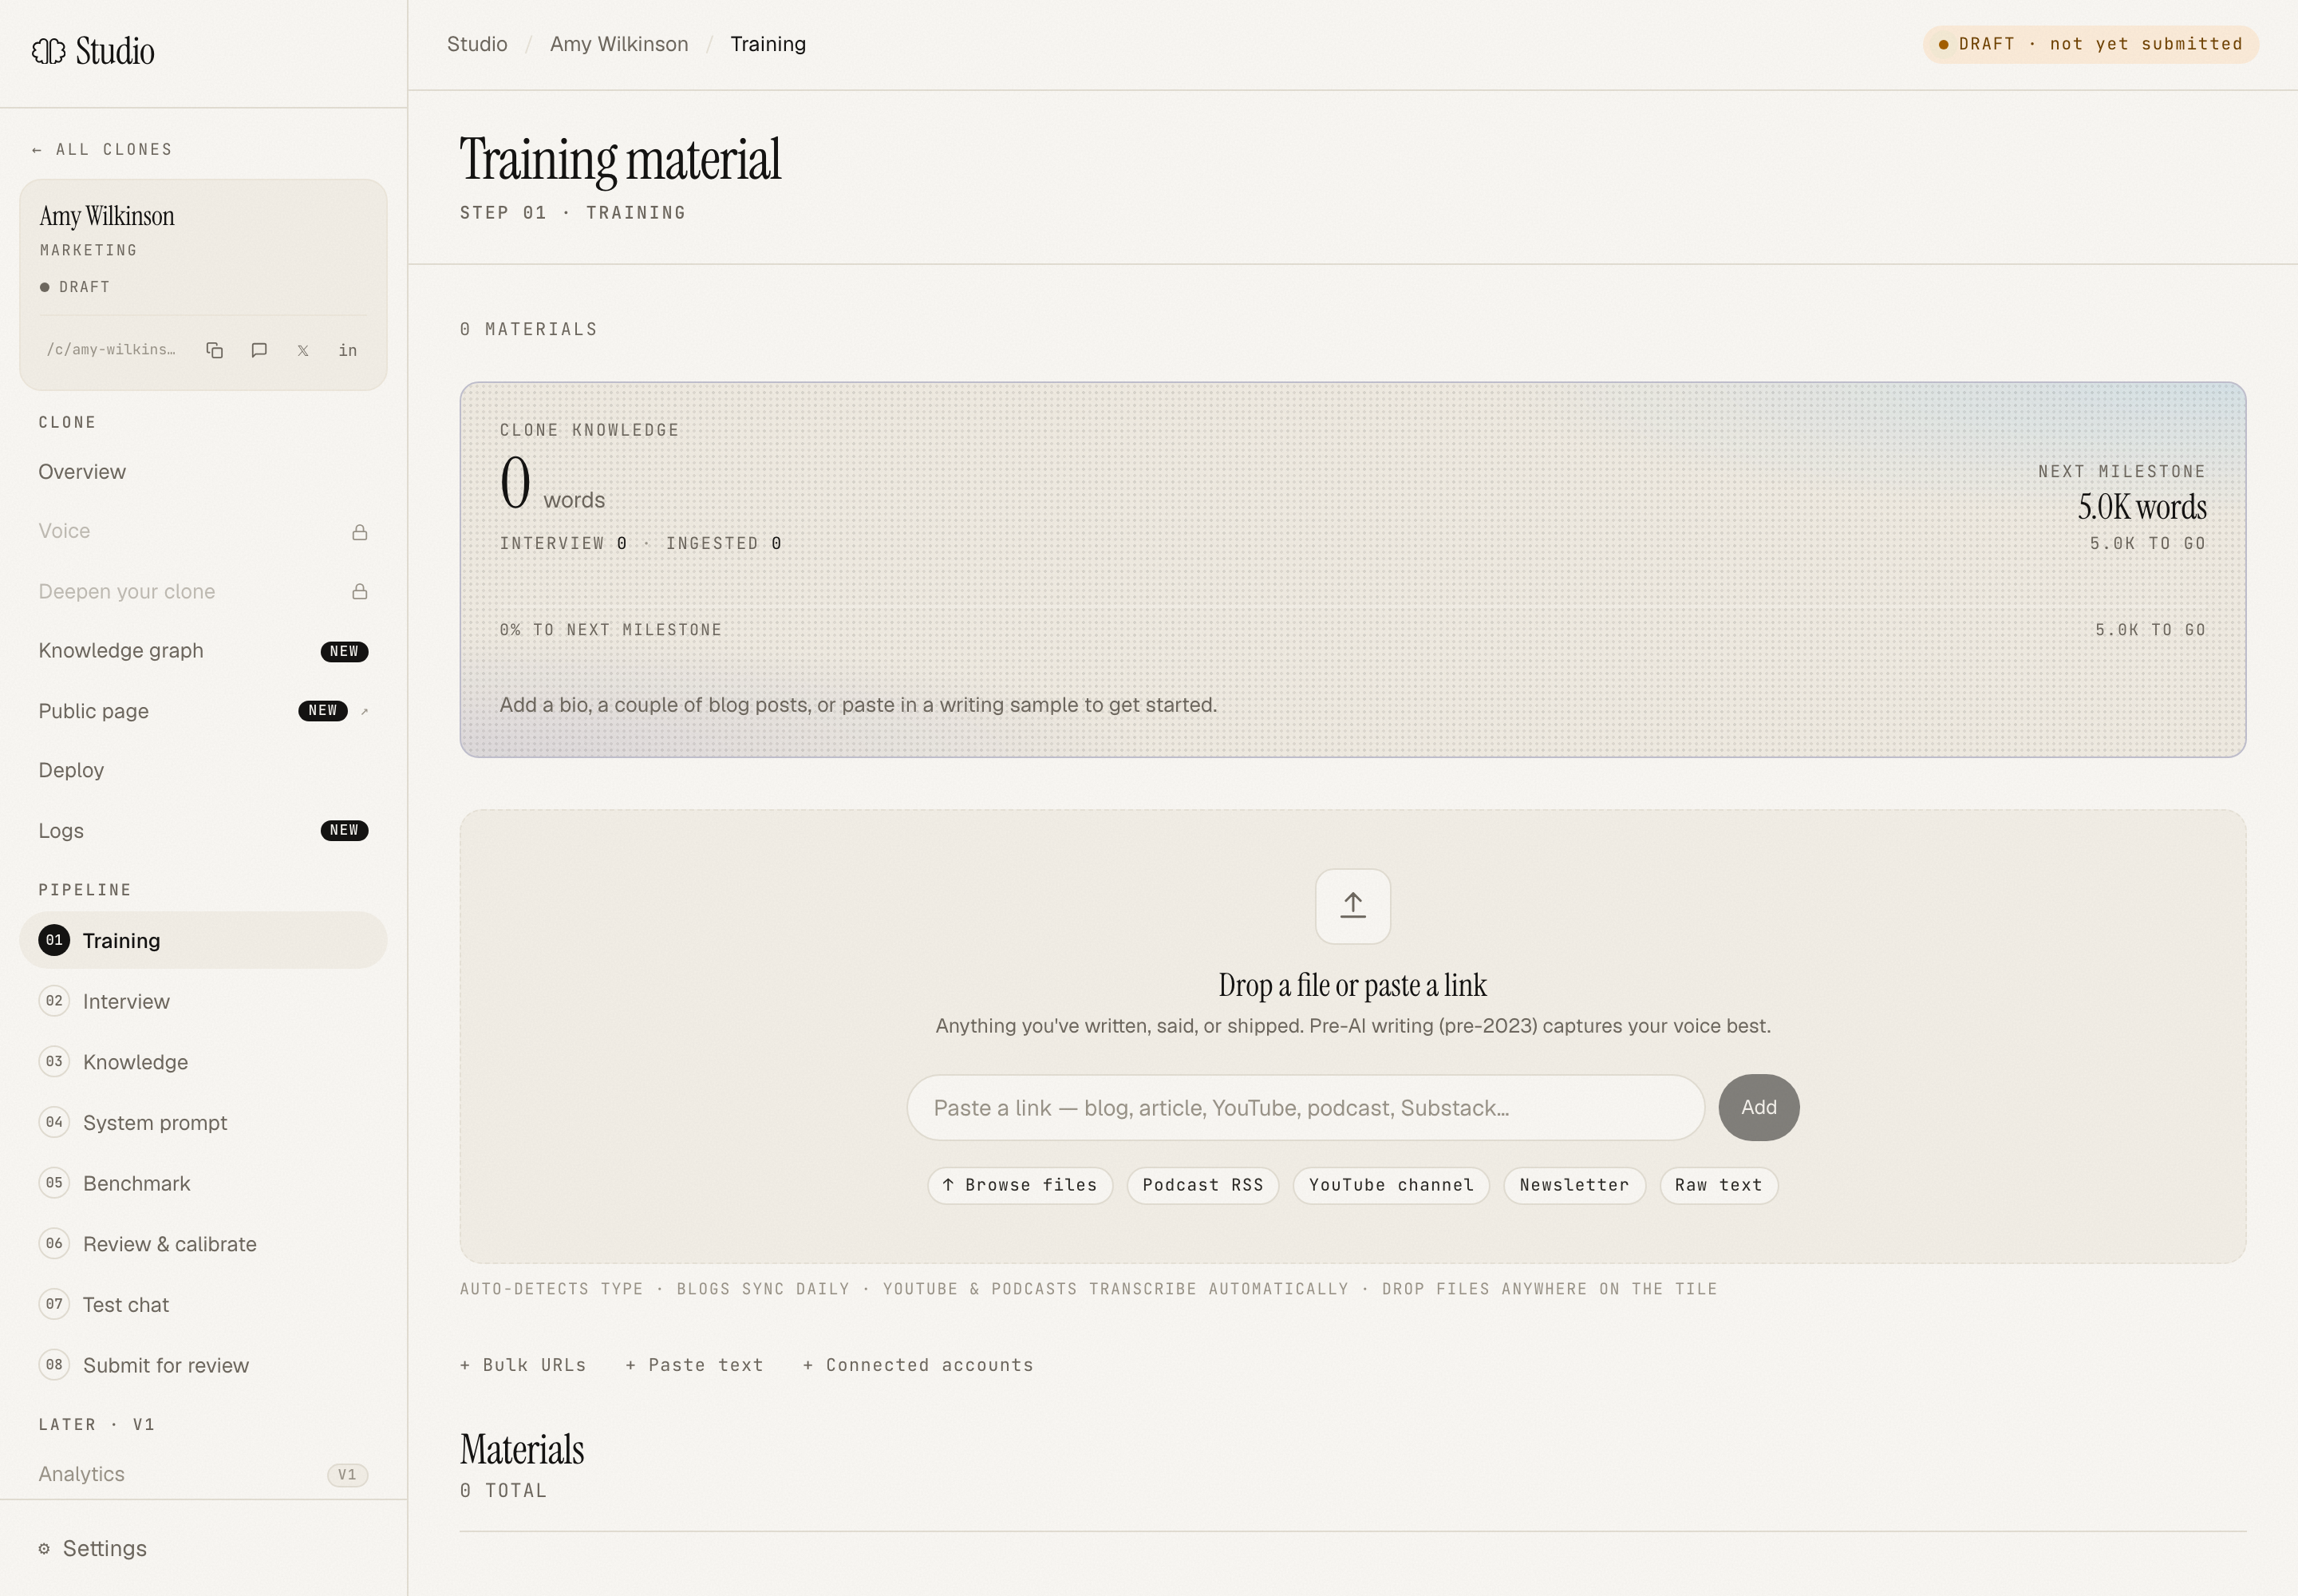The width and height of the screenshot is (2298, 1596).
Task: Click the upload arrow tile icon
Action: [1352, 906]
